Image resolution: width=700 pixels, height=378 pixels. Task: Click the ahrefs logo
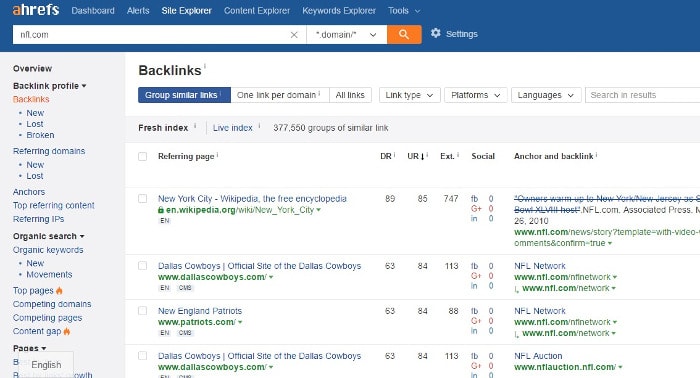(x=36, y=10)
